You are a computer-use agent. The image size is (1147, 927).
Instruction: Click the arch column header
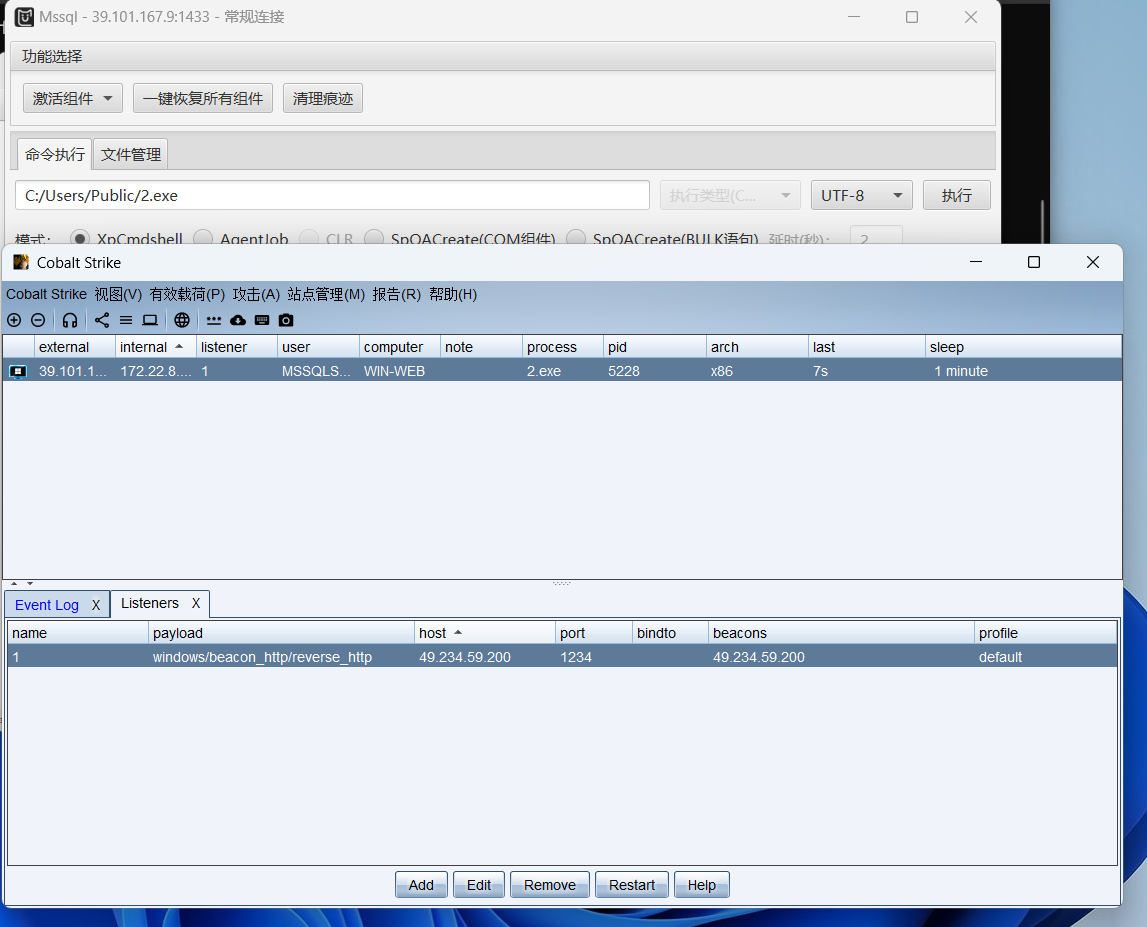[x=757, y=347]
